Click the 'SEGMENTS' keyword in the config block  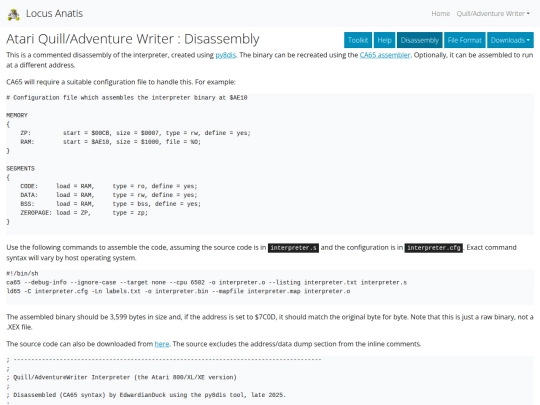tap(20, 169)
